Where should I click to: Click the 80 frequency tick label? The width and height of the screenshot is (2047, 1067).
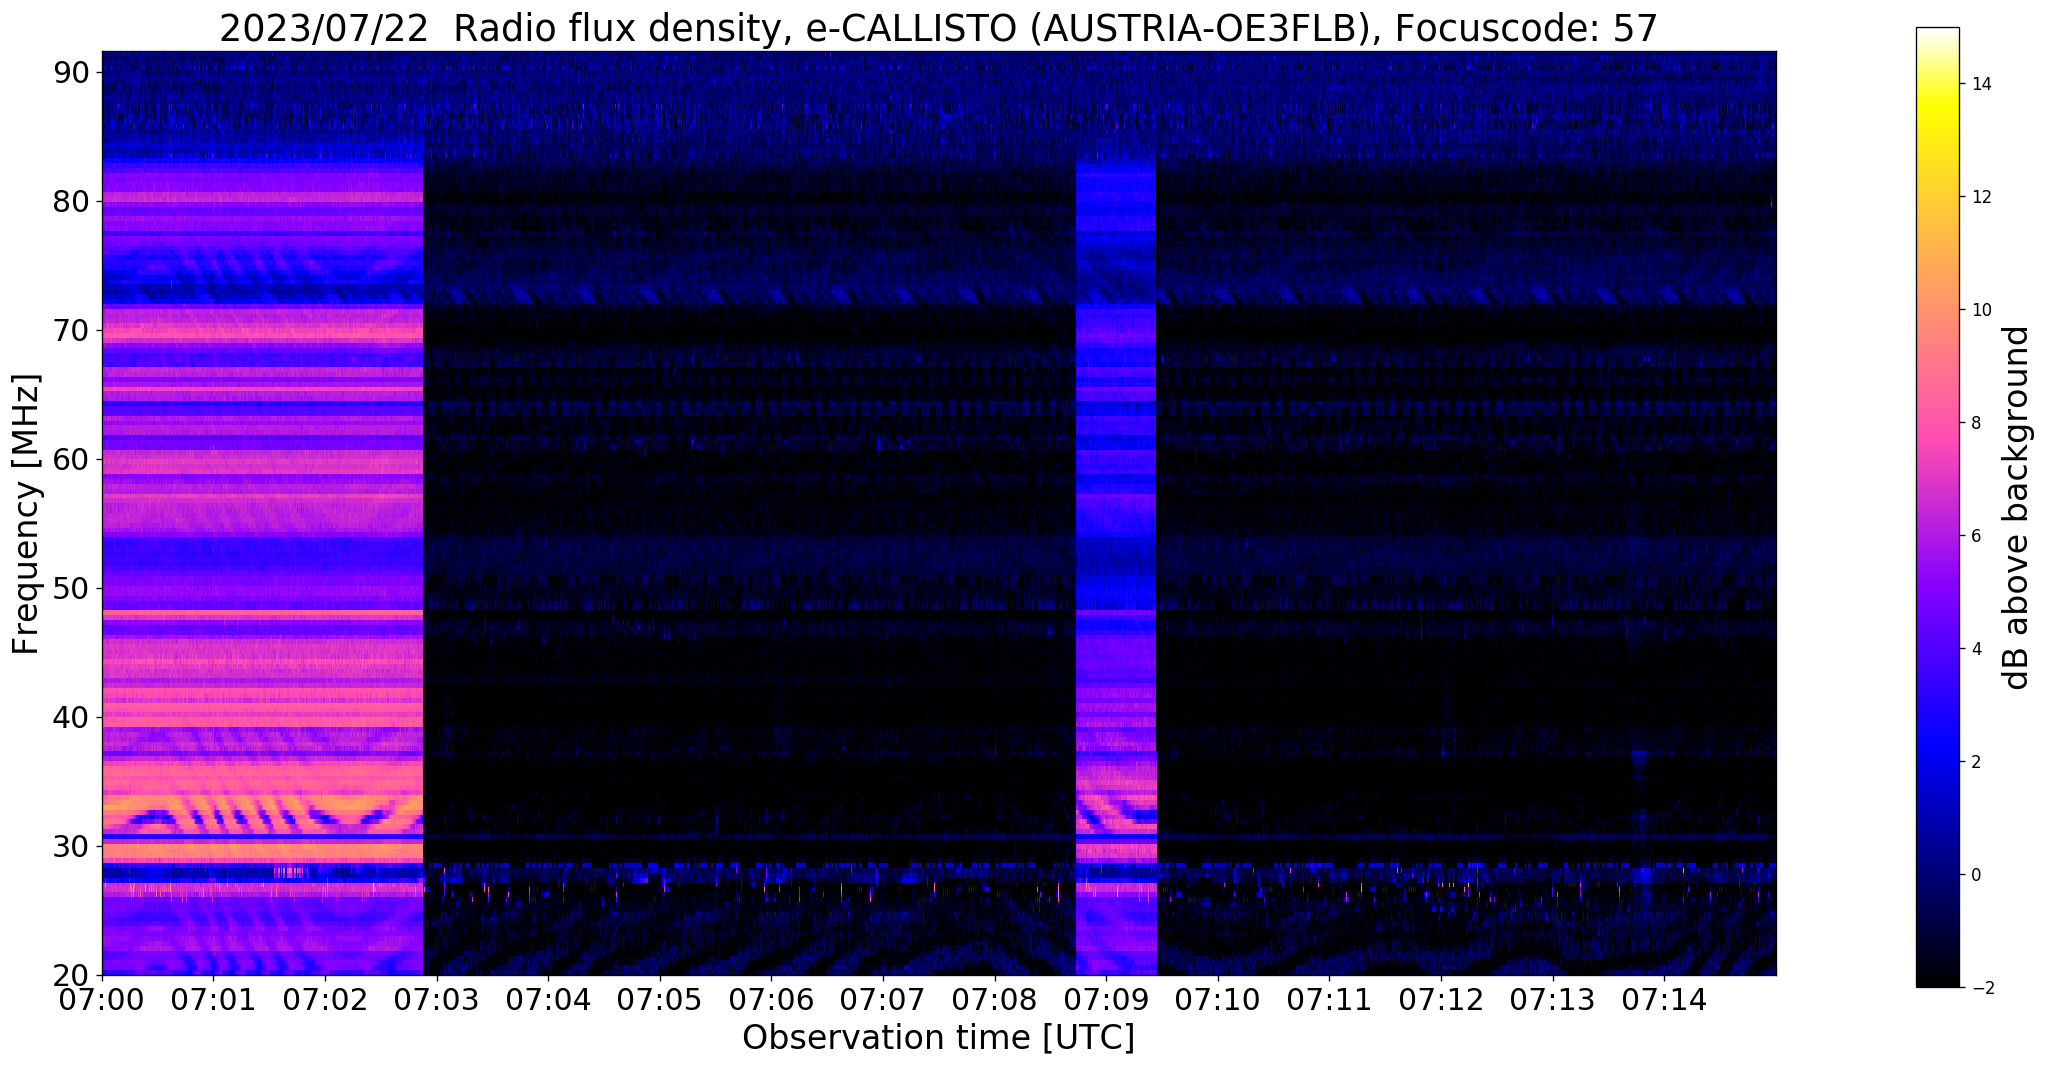(x=70, y=201)
